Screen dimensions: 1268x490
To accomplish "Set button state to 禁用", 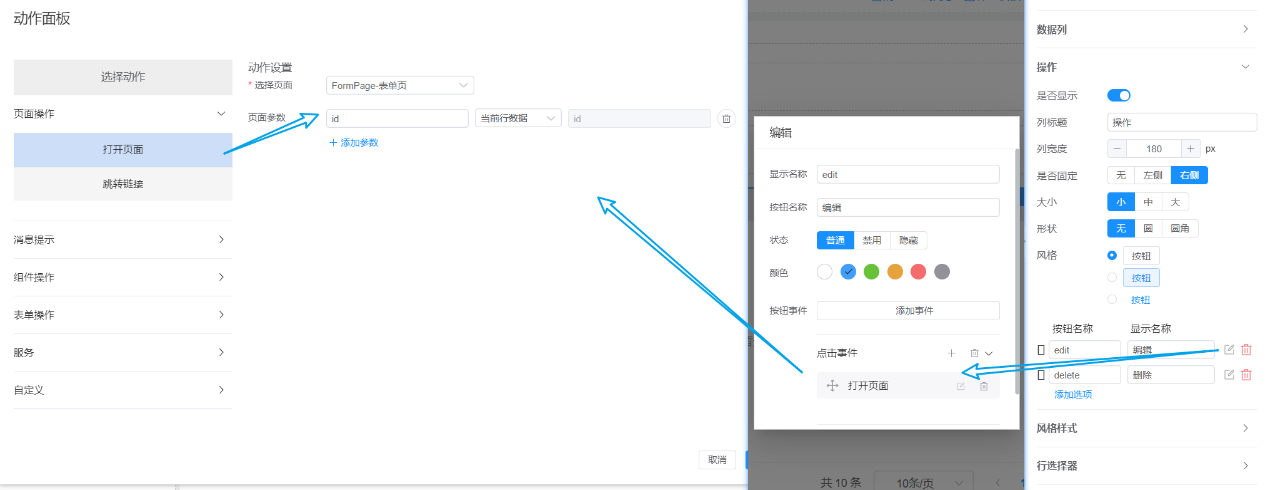I will [x=872, y=240].
